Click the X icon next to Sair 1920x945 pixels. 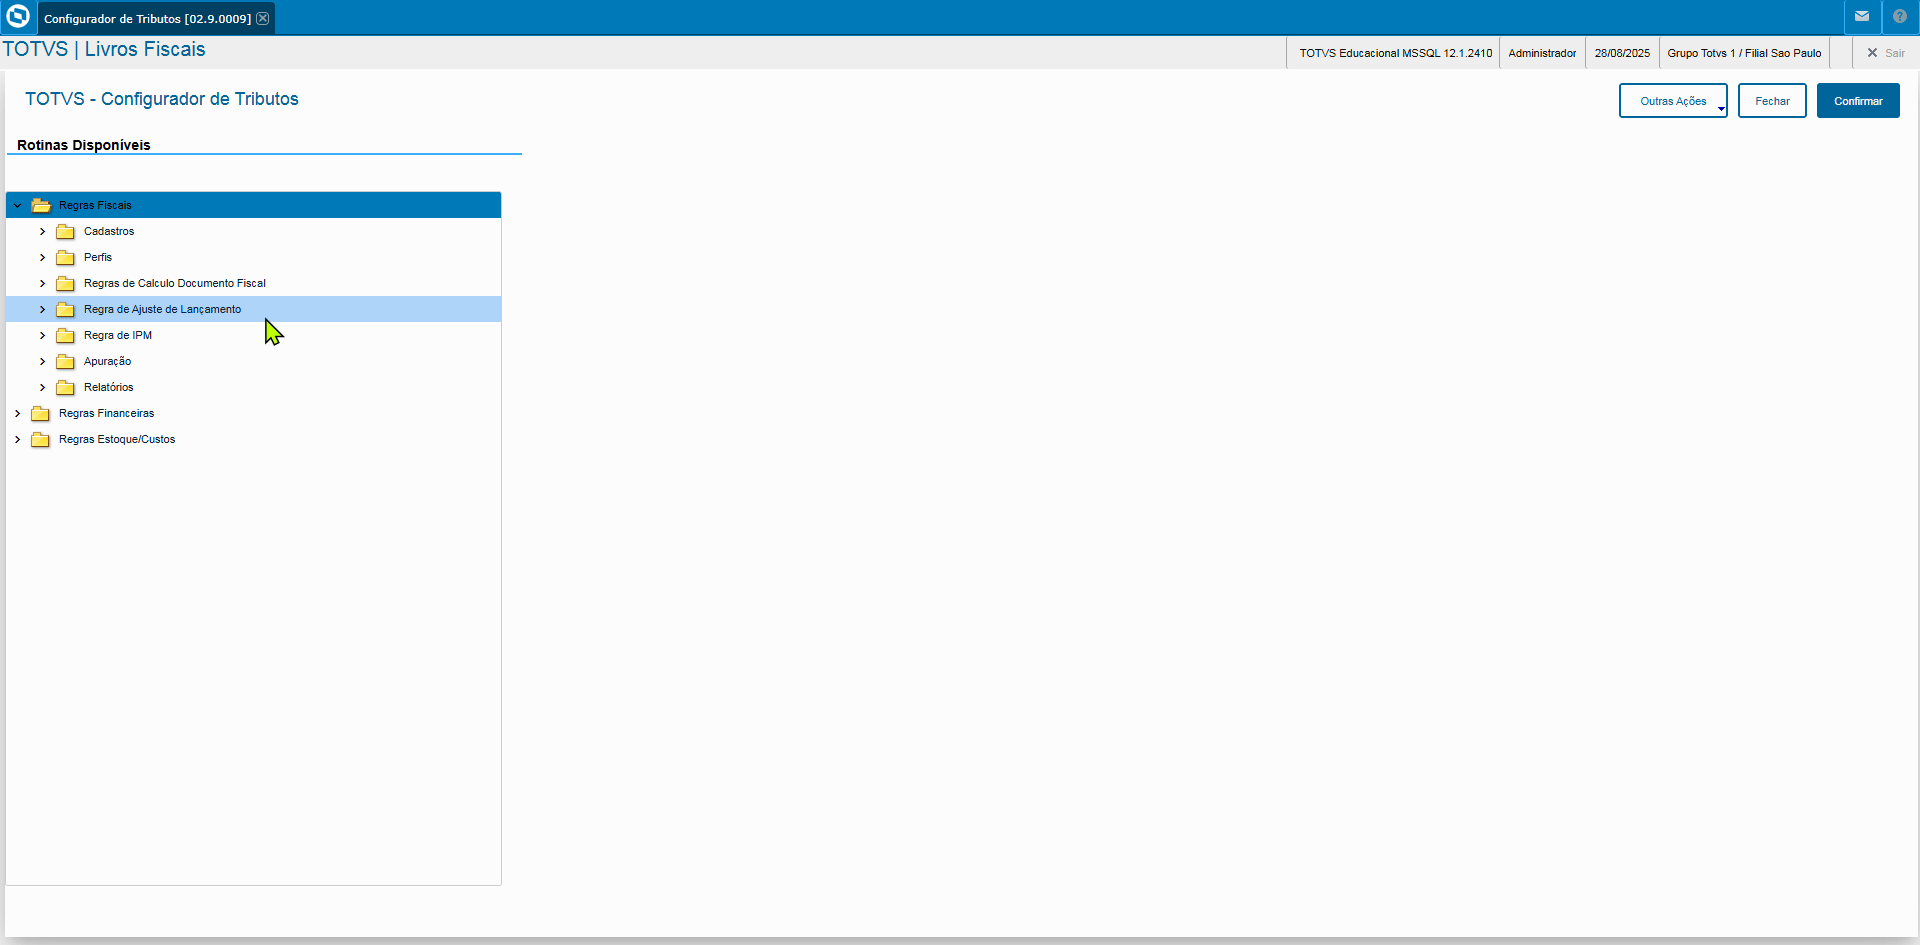(1873, 53)
